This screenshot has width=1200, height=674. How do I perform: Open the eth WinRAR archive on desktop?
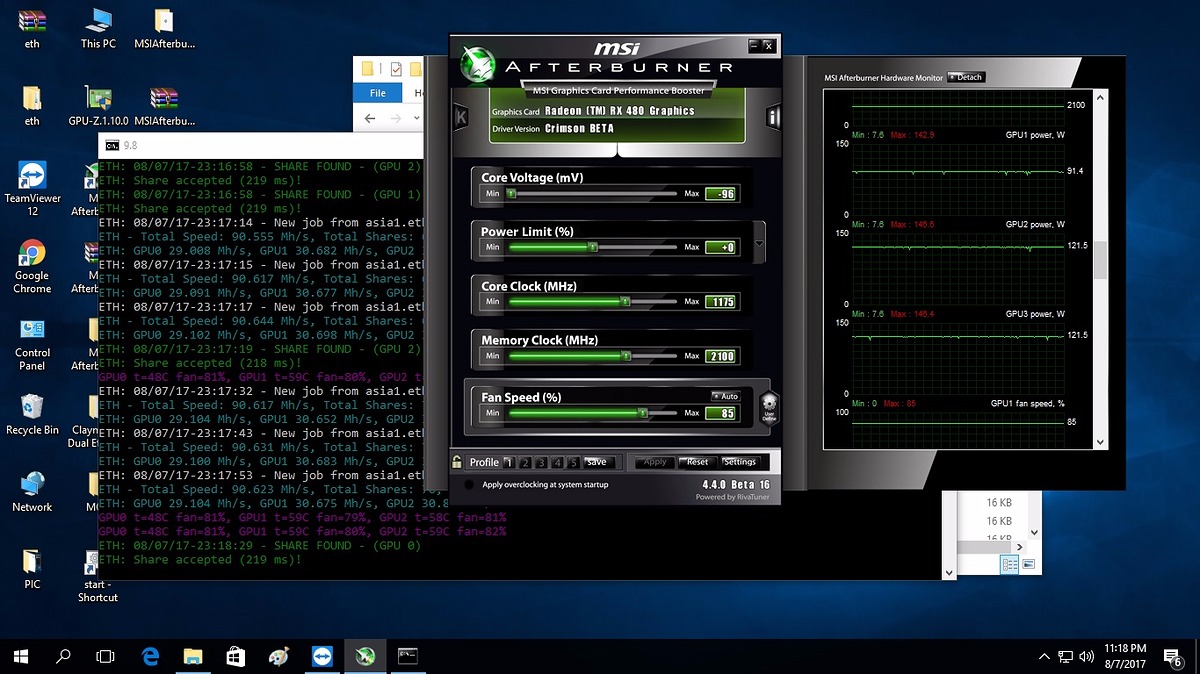[x=32, y=27]
